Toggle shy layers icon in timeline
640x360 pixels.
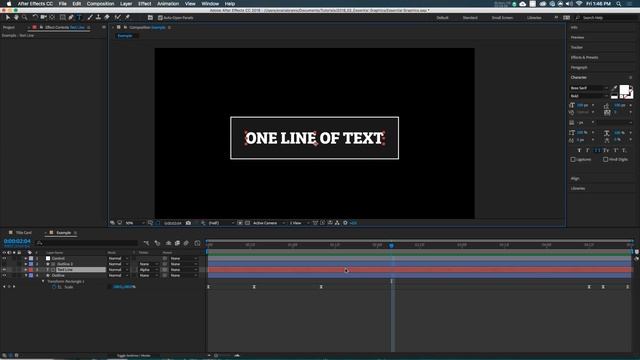click(168, 243)
